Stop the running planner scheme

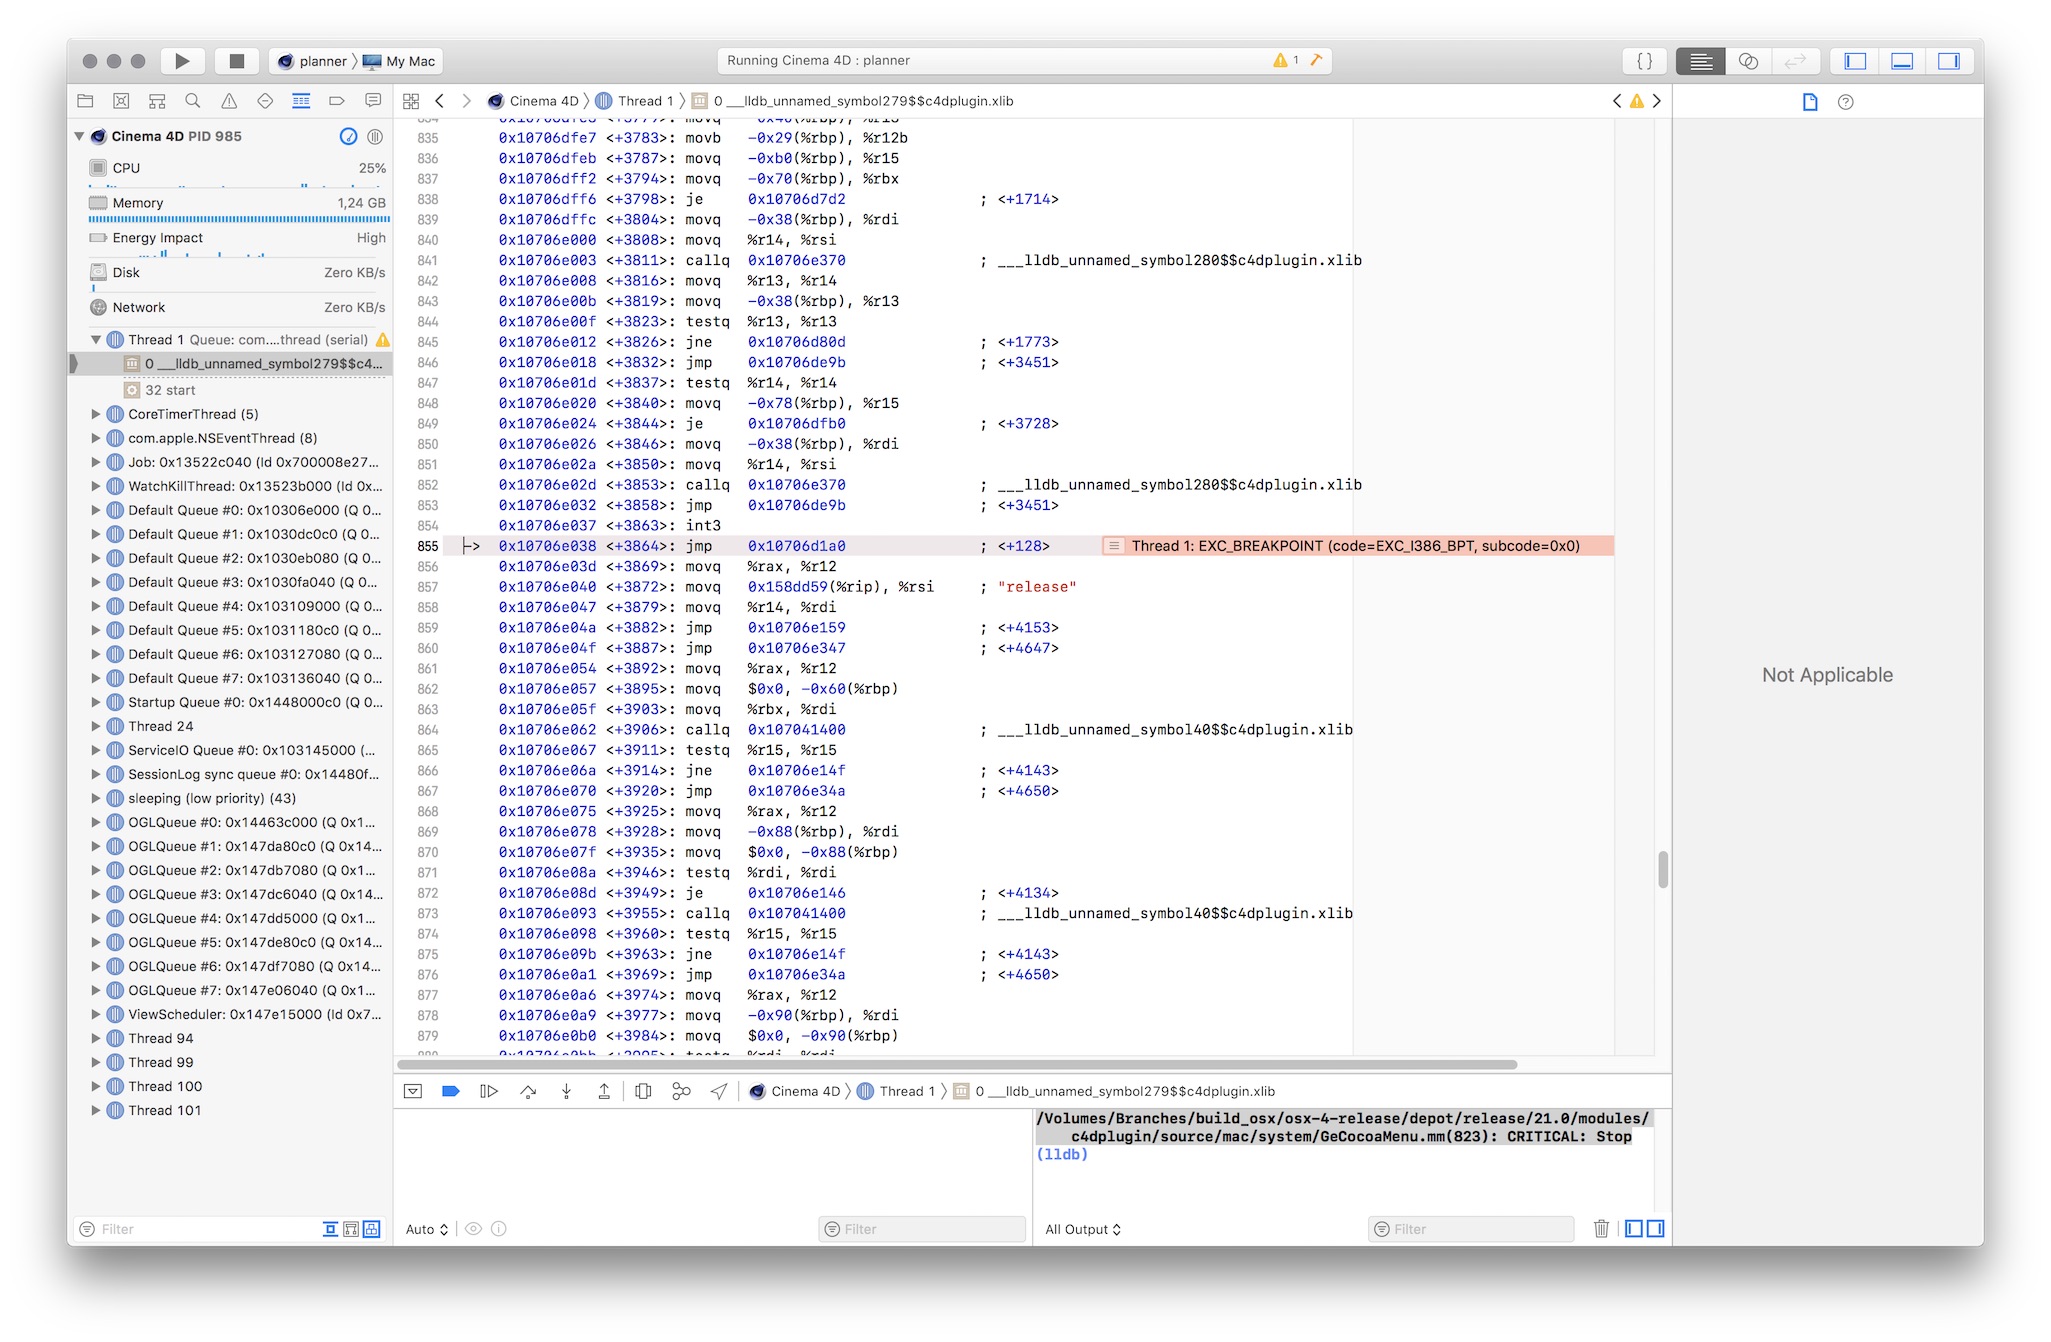pos(237,61)
